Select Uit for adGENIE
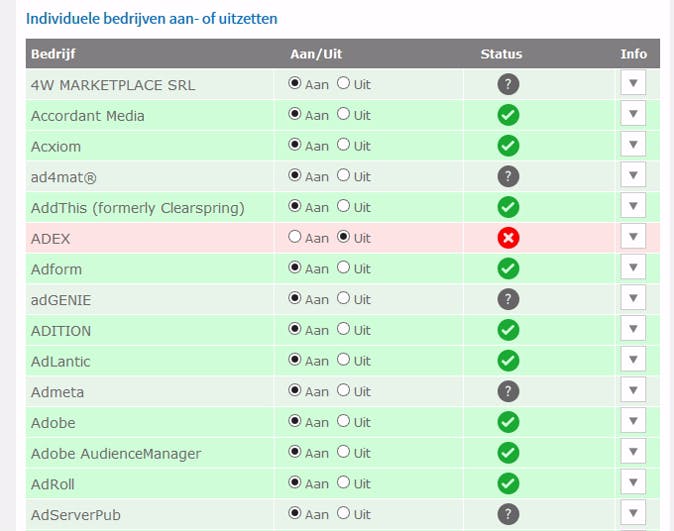The height and width of the screenshot is (531, 674). tap(343, 298)
